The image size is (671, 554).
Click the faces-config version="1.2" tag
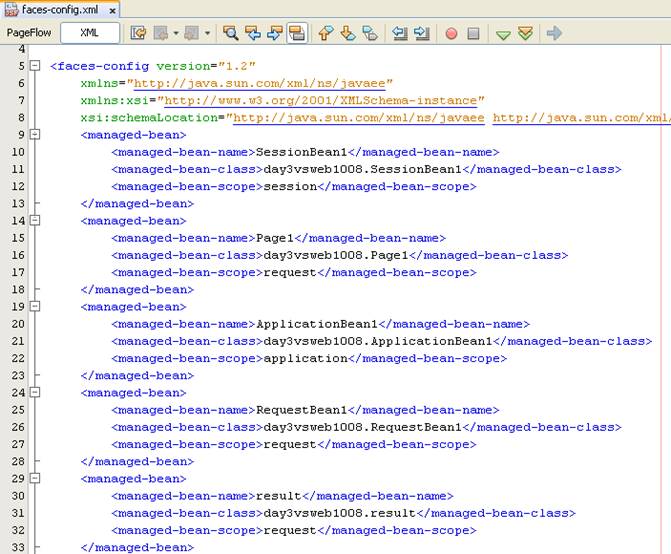pyautogui.click(x=153, y=66)
